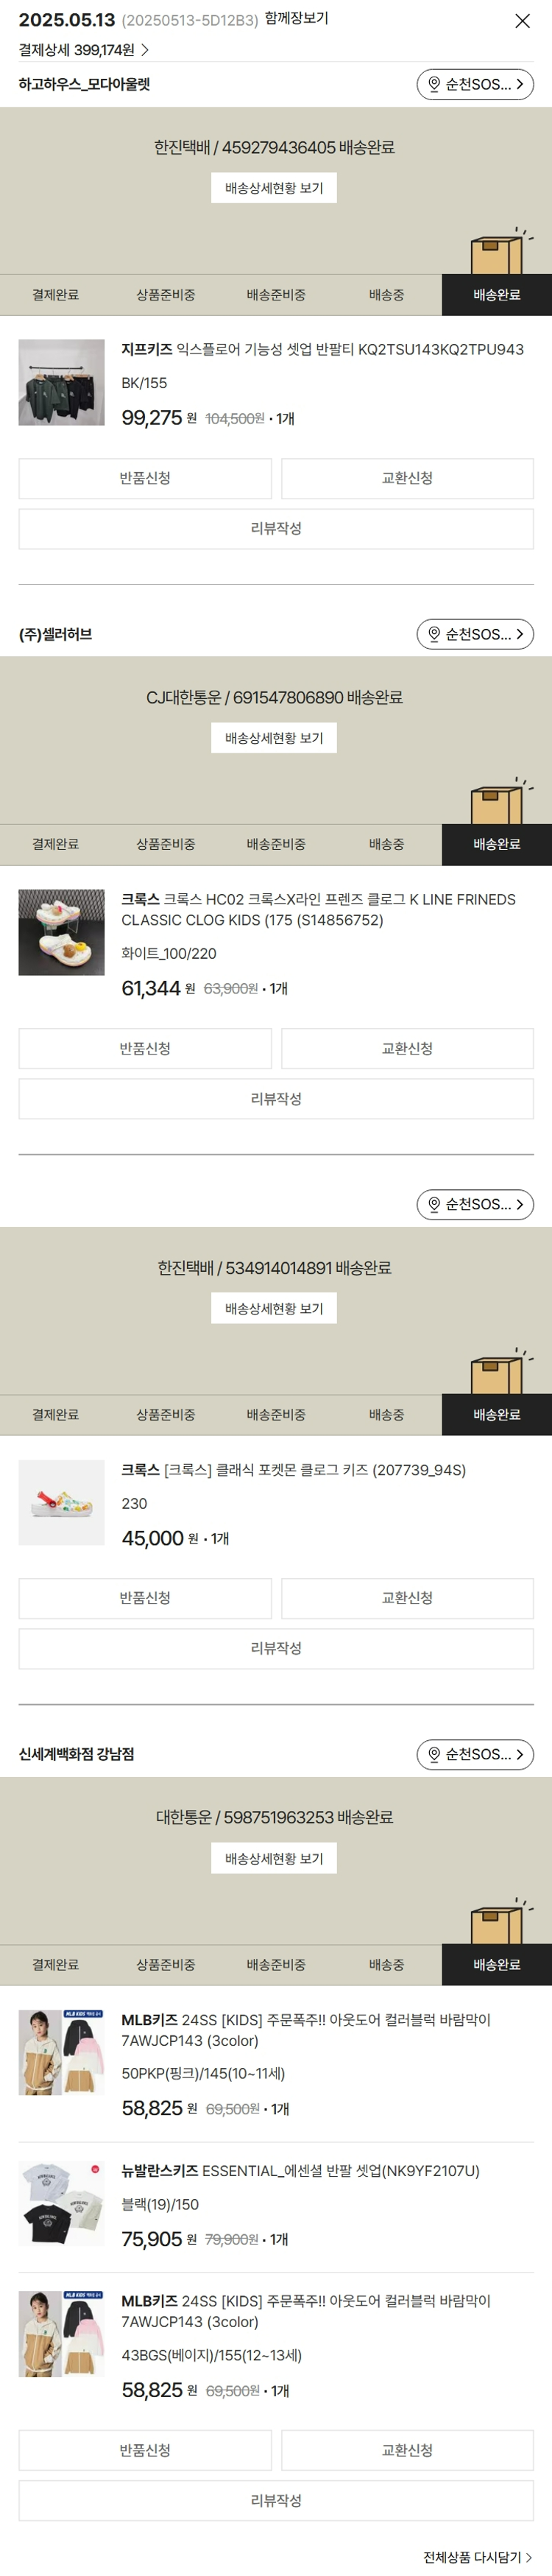552x2576 pixels.
Task: Open the 크록스 포켓몬 클로그 product image
Action: (61, 1502)
